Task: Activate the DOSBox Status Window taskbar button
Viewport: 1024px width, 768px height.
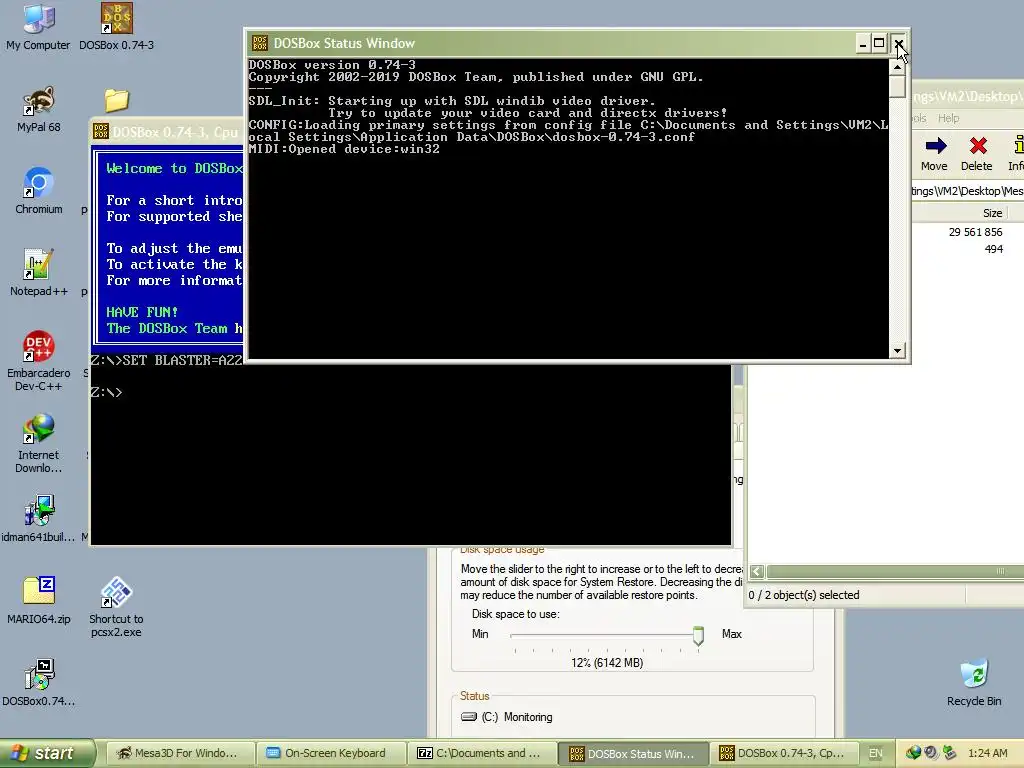Action: tap(632, 753)
